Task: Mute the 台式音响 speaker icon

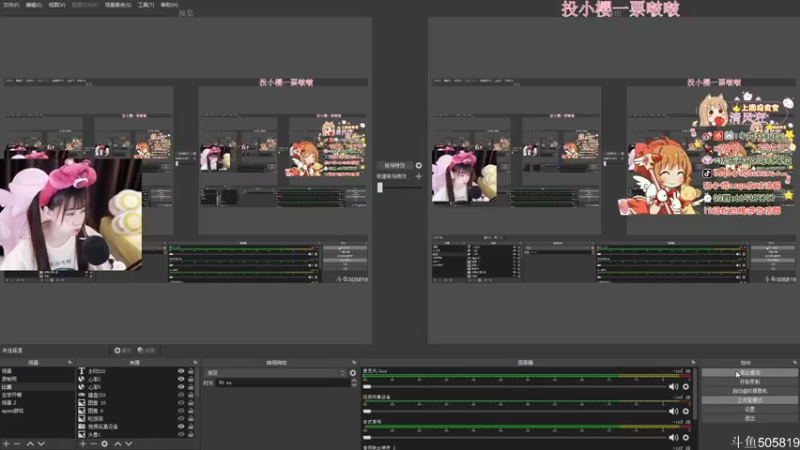Action: click(673, 437)
